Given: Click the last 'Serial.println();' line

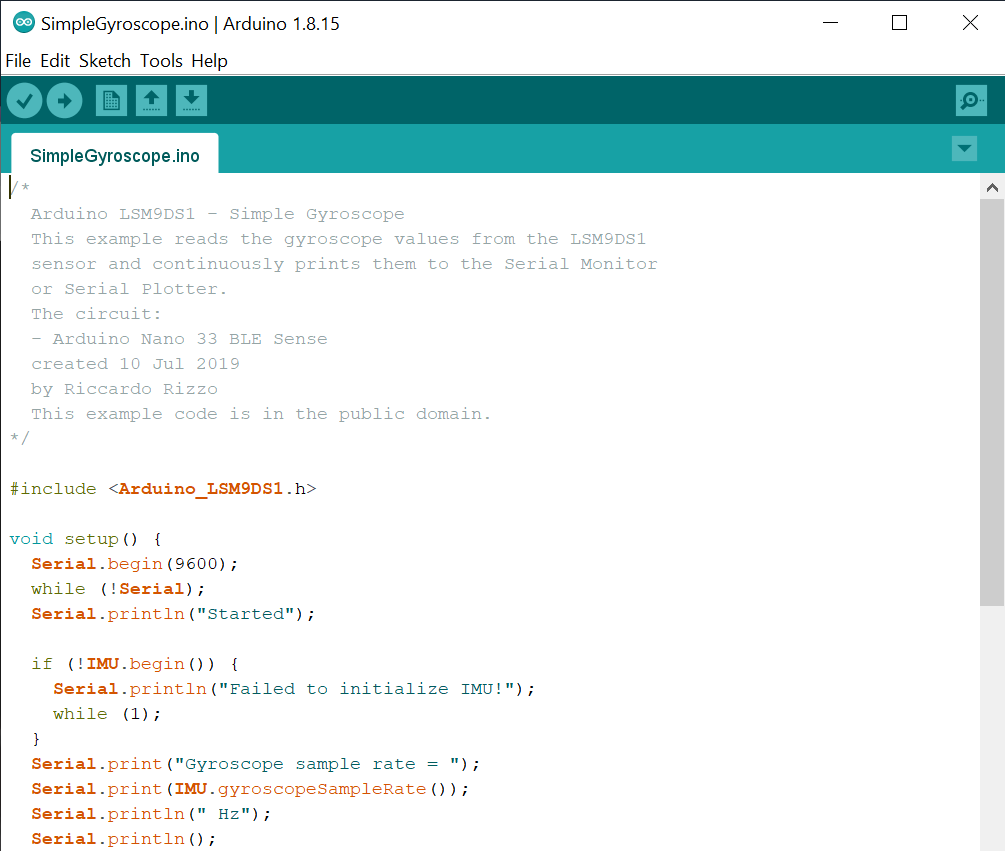Looking at the screenshot, I should (124, 839).
